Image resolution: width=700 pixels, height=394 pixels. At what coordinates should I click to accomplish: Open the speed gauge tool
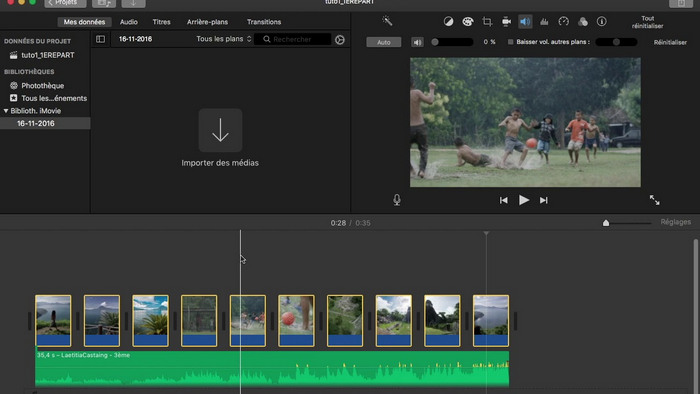(x=563, y=21)
